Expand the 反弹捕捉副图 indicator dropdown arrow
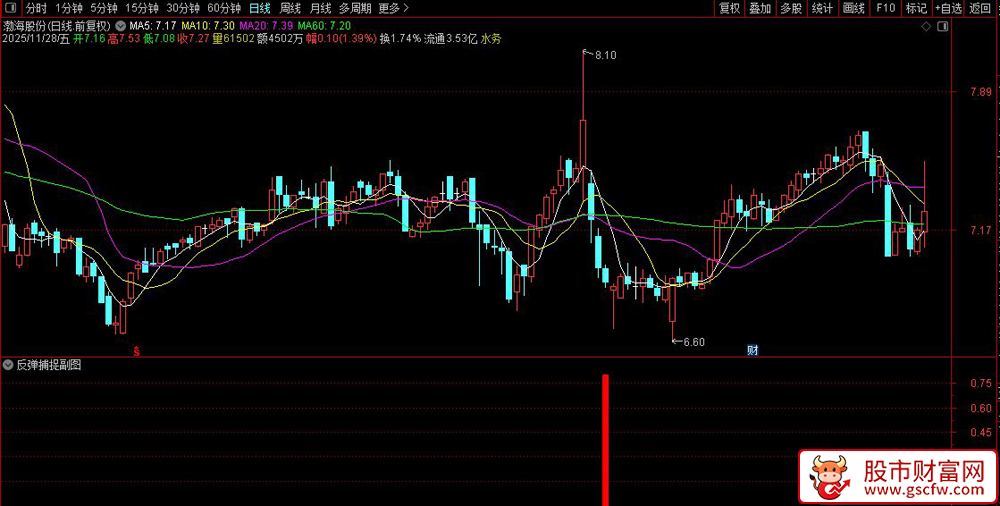The width and height of the screenshot is (1000, 506). pyautogui.click(x=8, y=365)
